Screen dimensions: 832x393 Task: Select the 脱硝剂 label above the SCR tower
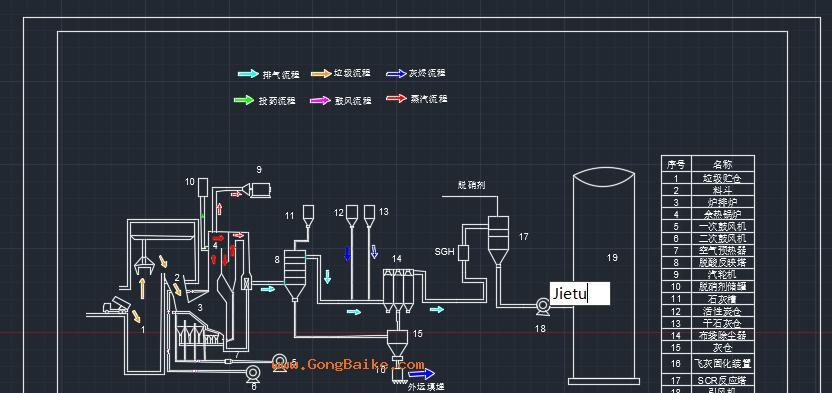coord(471,185)
